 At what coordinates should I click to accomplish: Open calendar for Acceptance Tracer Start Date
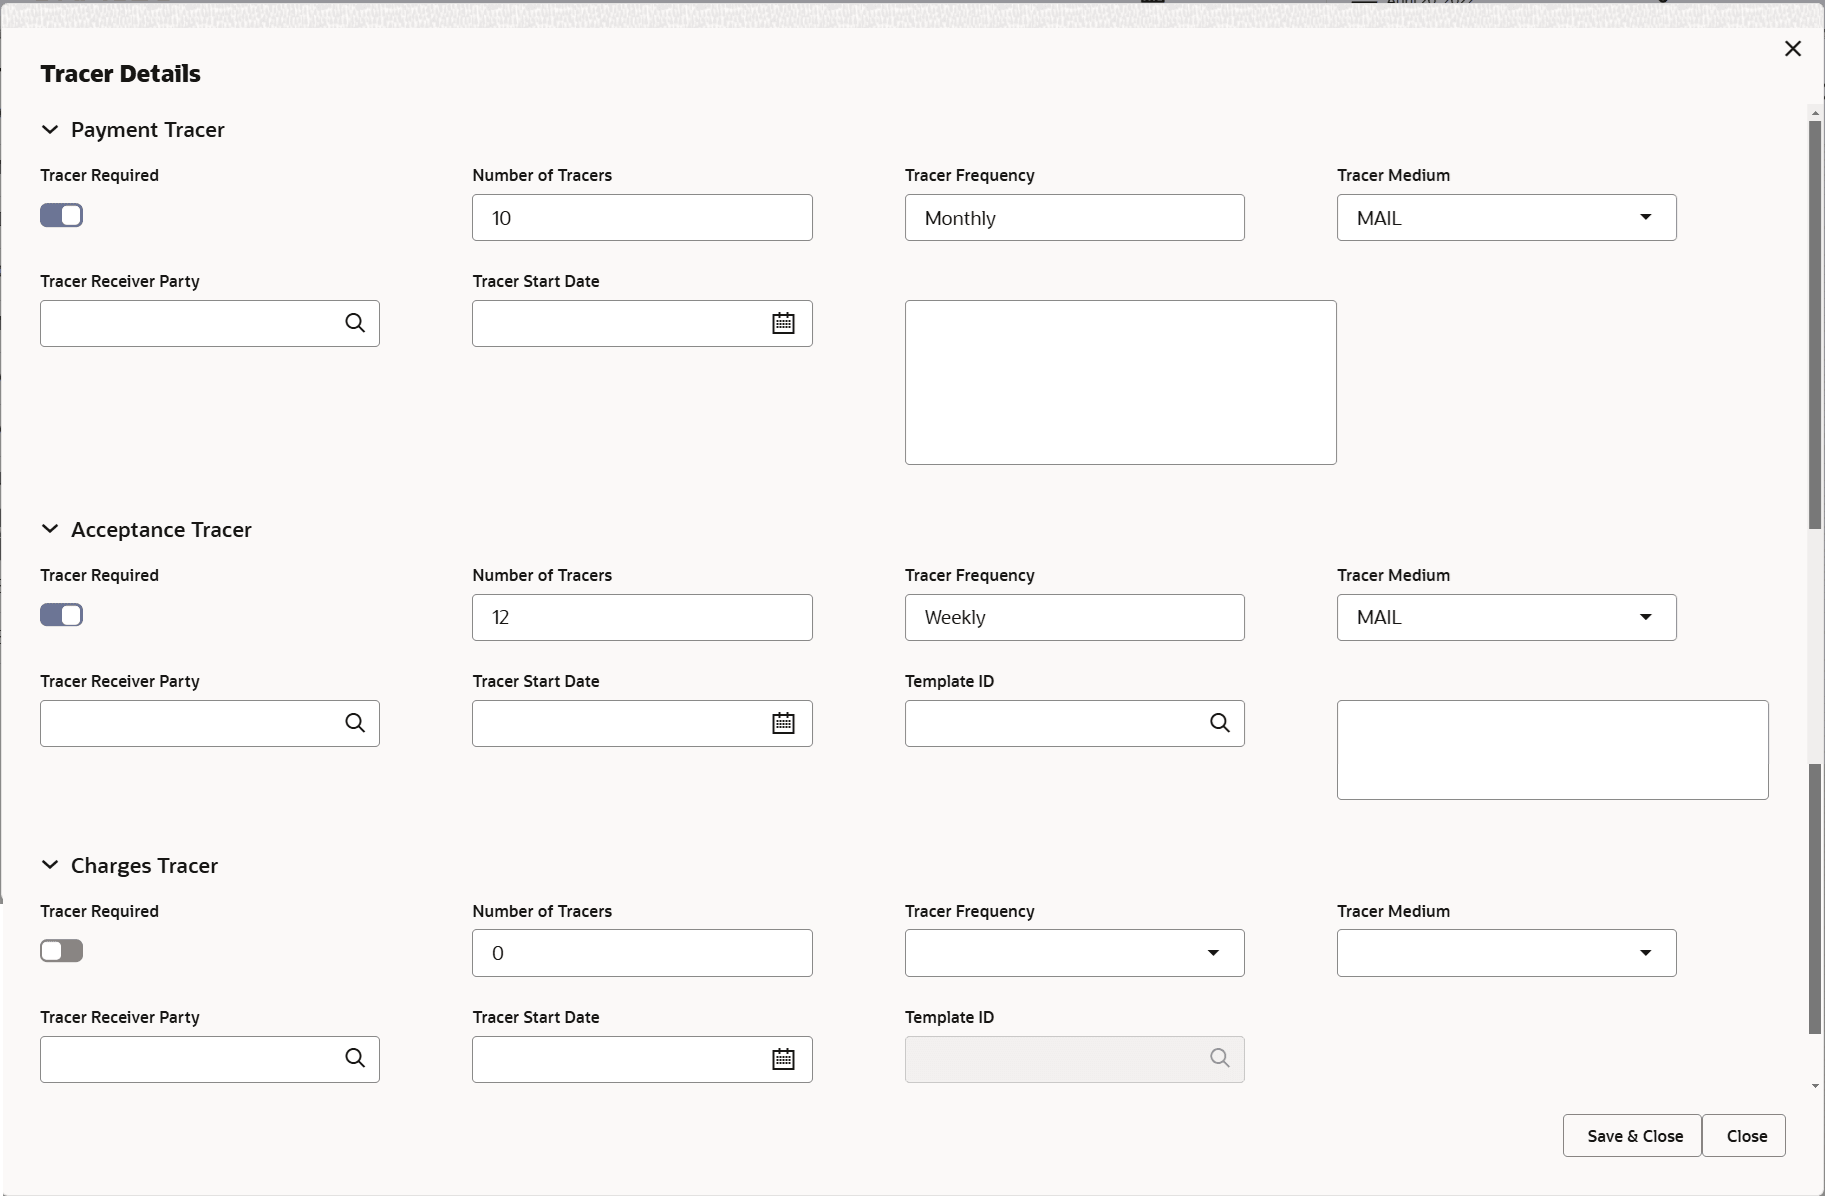(x=783, y=723)
